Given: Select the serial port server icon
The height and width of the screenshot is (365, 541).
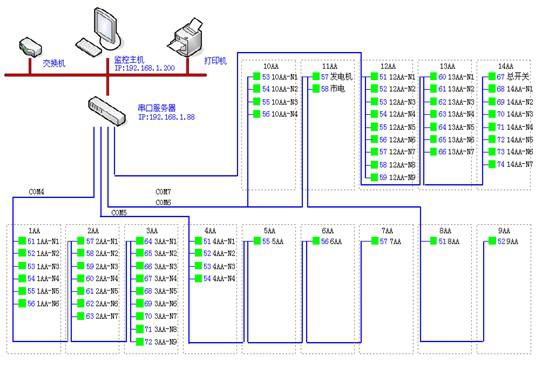Looking at the screenshot, I should [x=107, y=111].
